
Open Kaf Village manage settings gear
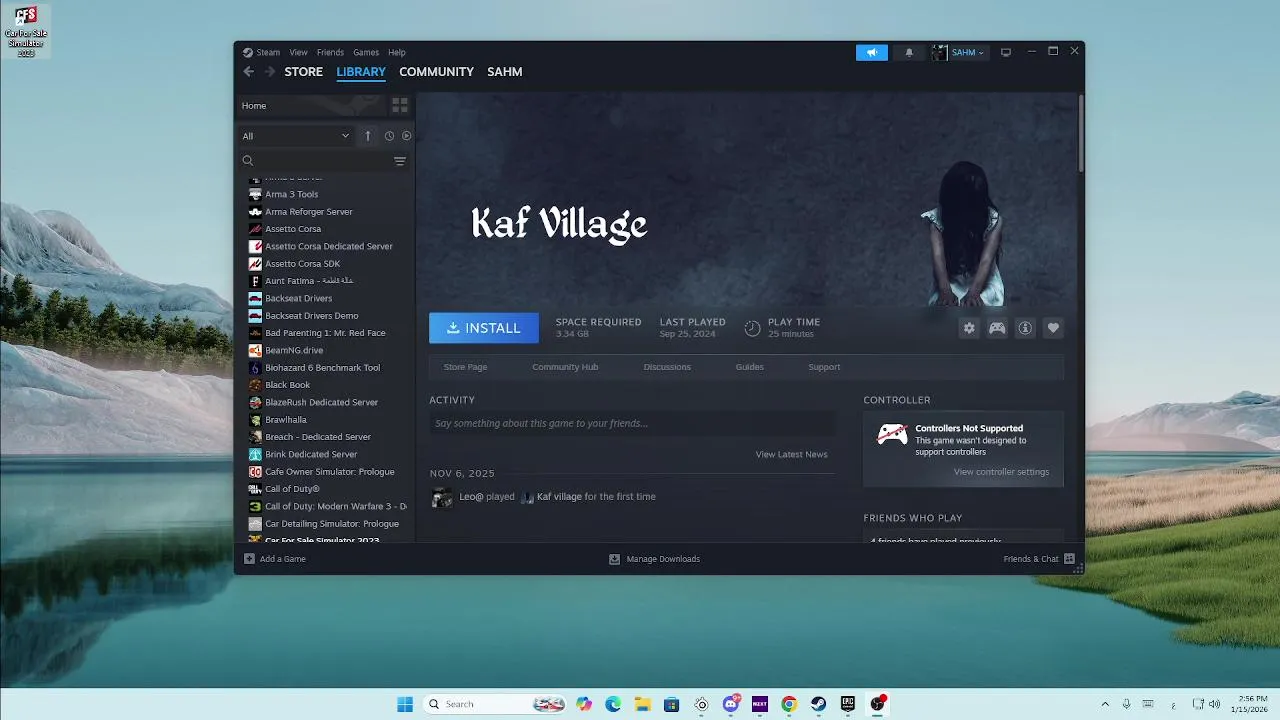(x=969, y=328)
